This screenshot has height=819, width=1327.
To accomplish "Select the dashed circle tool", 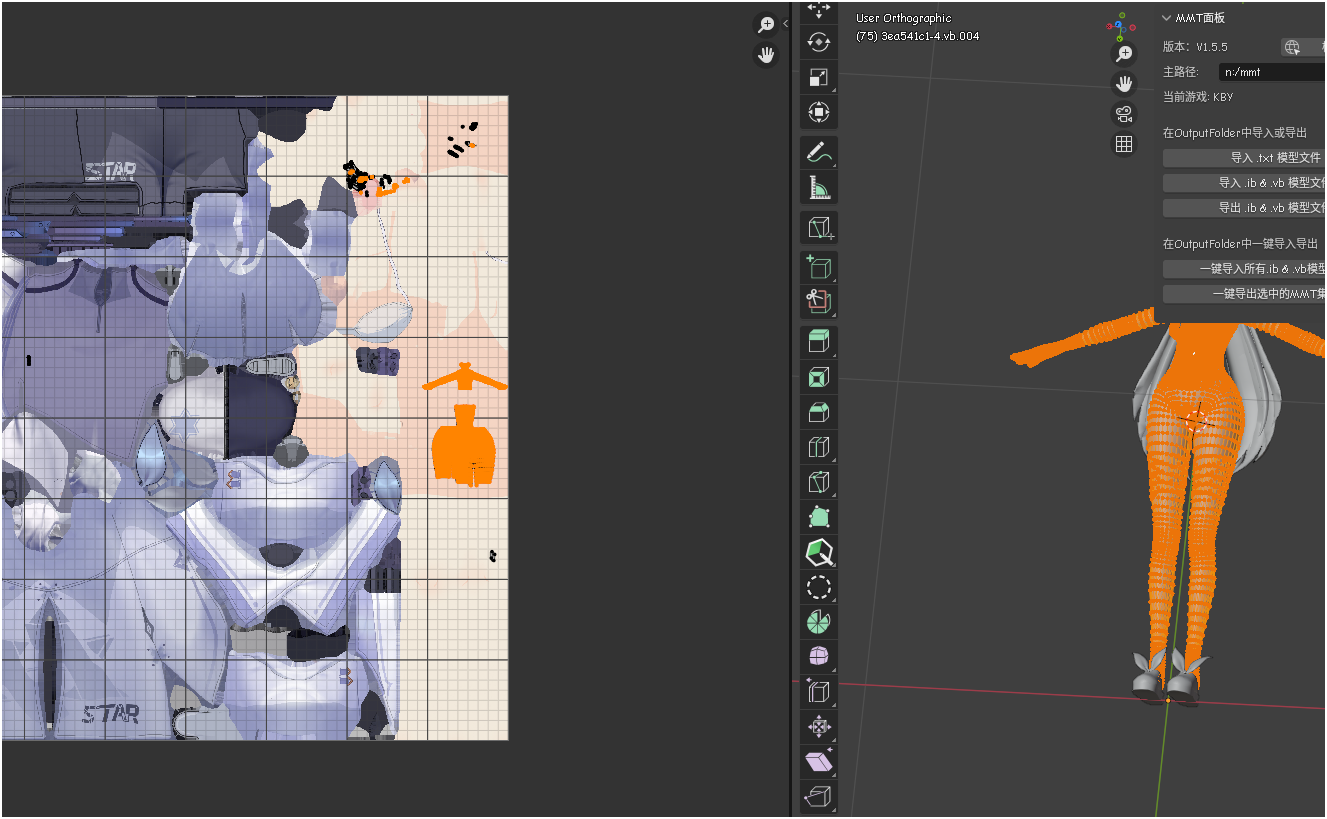I will tap(819, 587).
